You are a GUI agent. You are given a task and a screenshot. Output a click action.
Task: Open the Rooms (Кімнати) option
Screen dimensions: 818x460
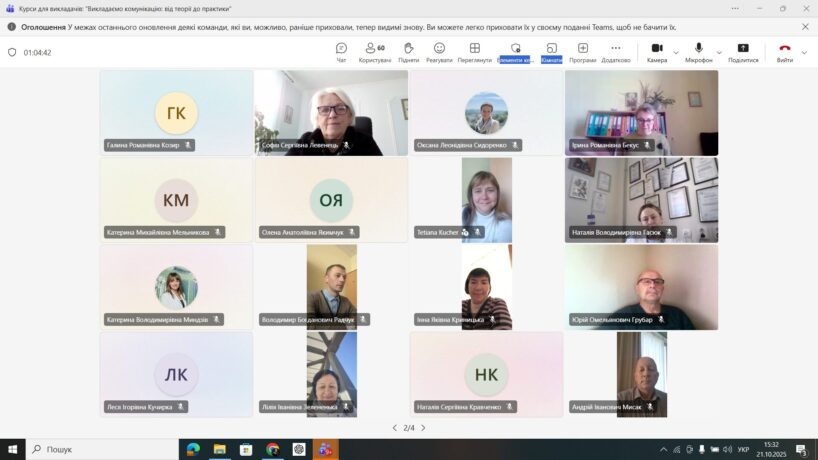(551, 51)
